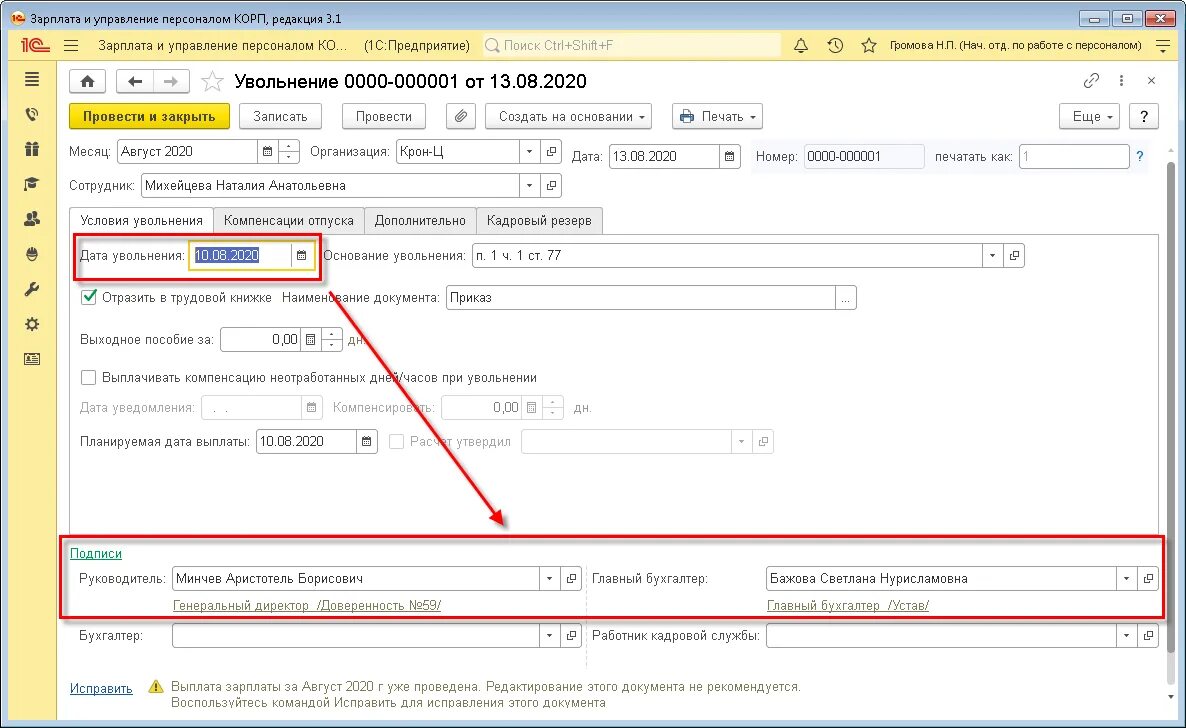The height and width of the screenshot is (728, 1186).
Task: Click the Поиск search field
Action: pyautogui.click(x=632, y=45)
